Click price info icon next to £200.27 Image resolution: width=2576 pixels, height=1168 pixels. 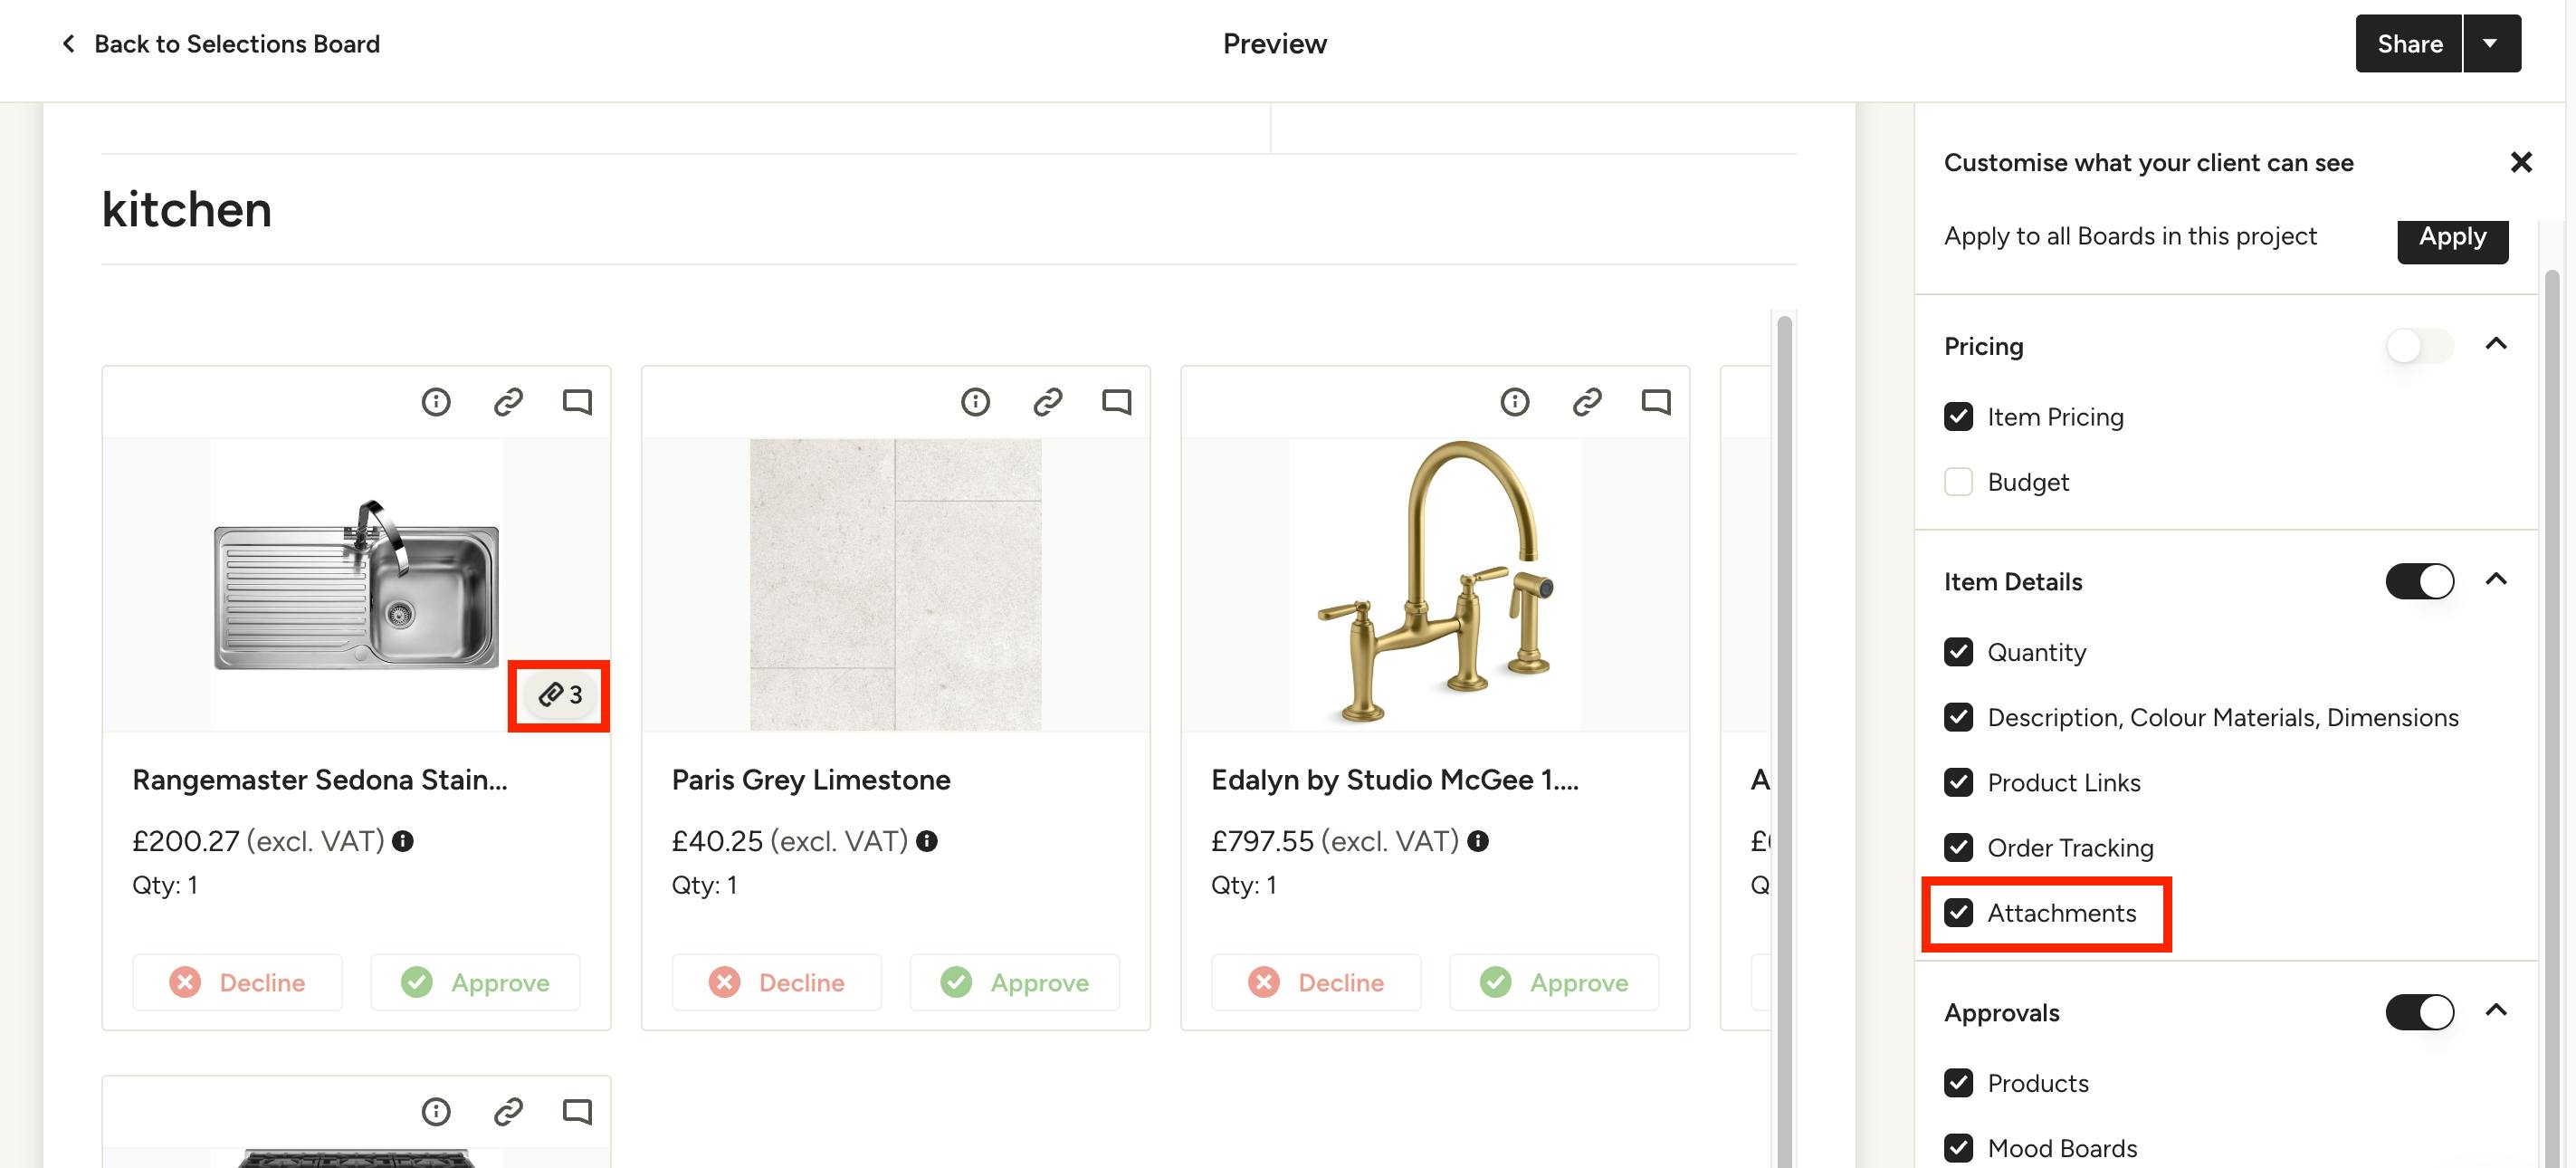pyautogui.click(x=403, y=841)
